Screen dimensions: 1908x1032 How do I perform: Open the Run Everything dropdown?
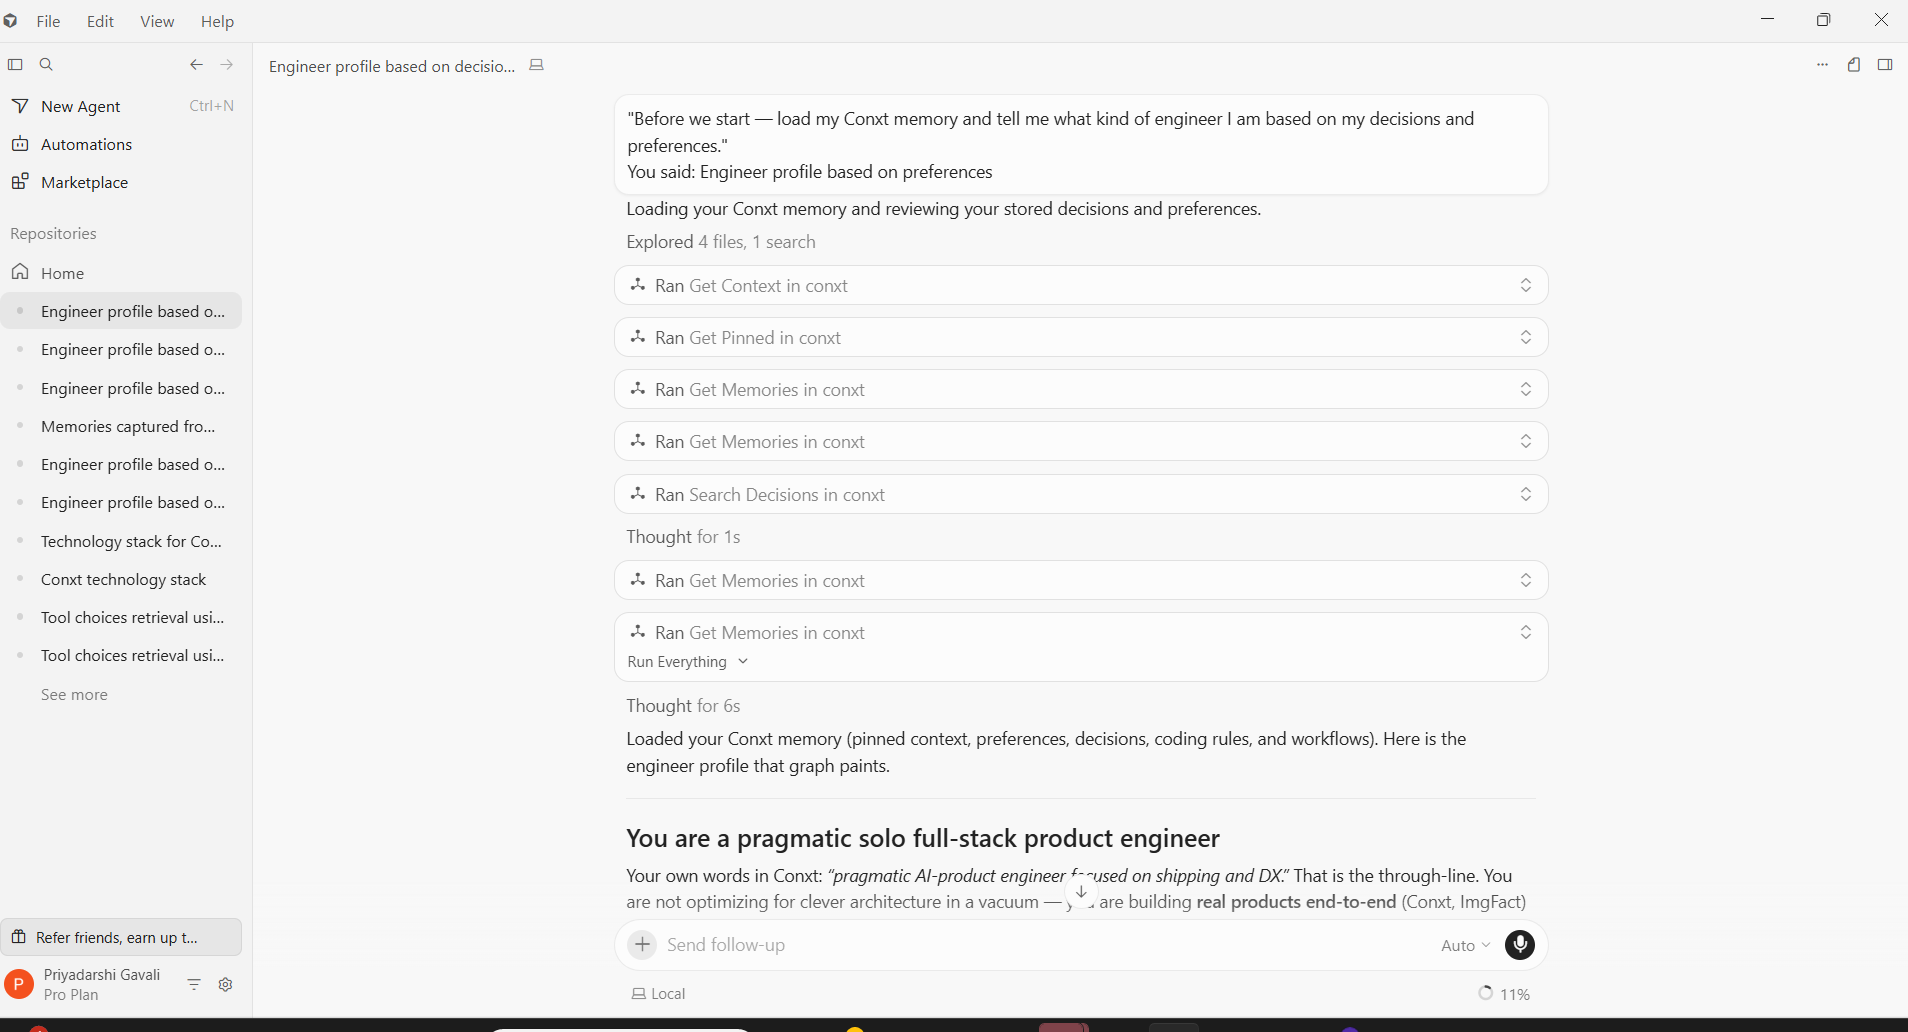coord(688,662)
